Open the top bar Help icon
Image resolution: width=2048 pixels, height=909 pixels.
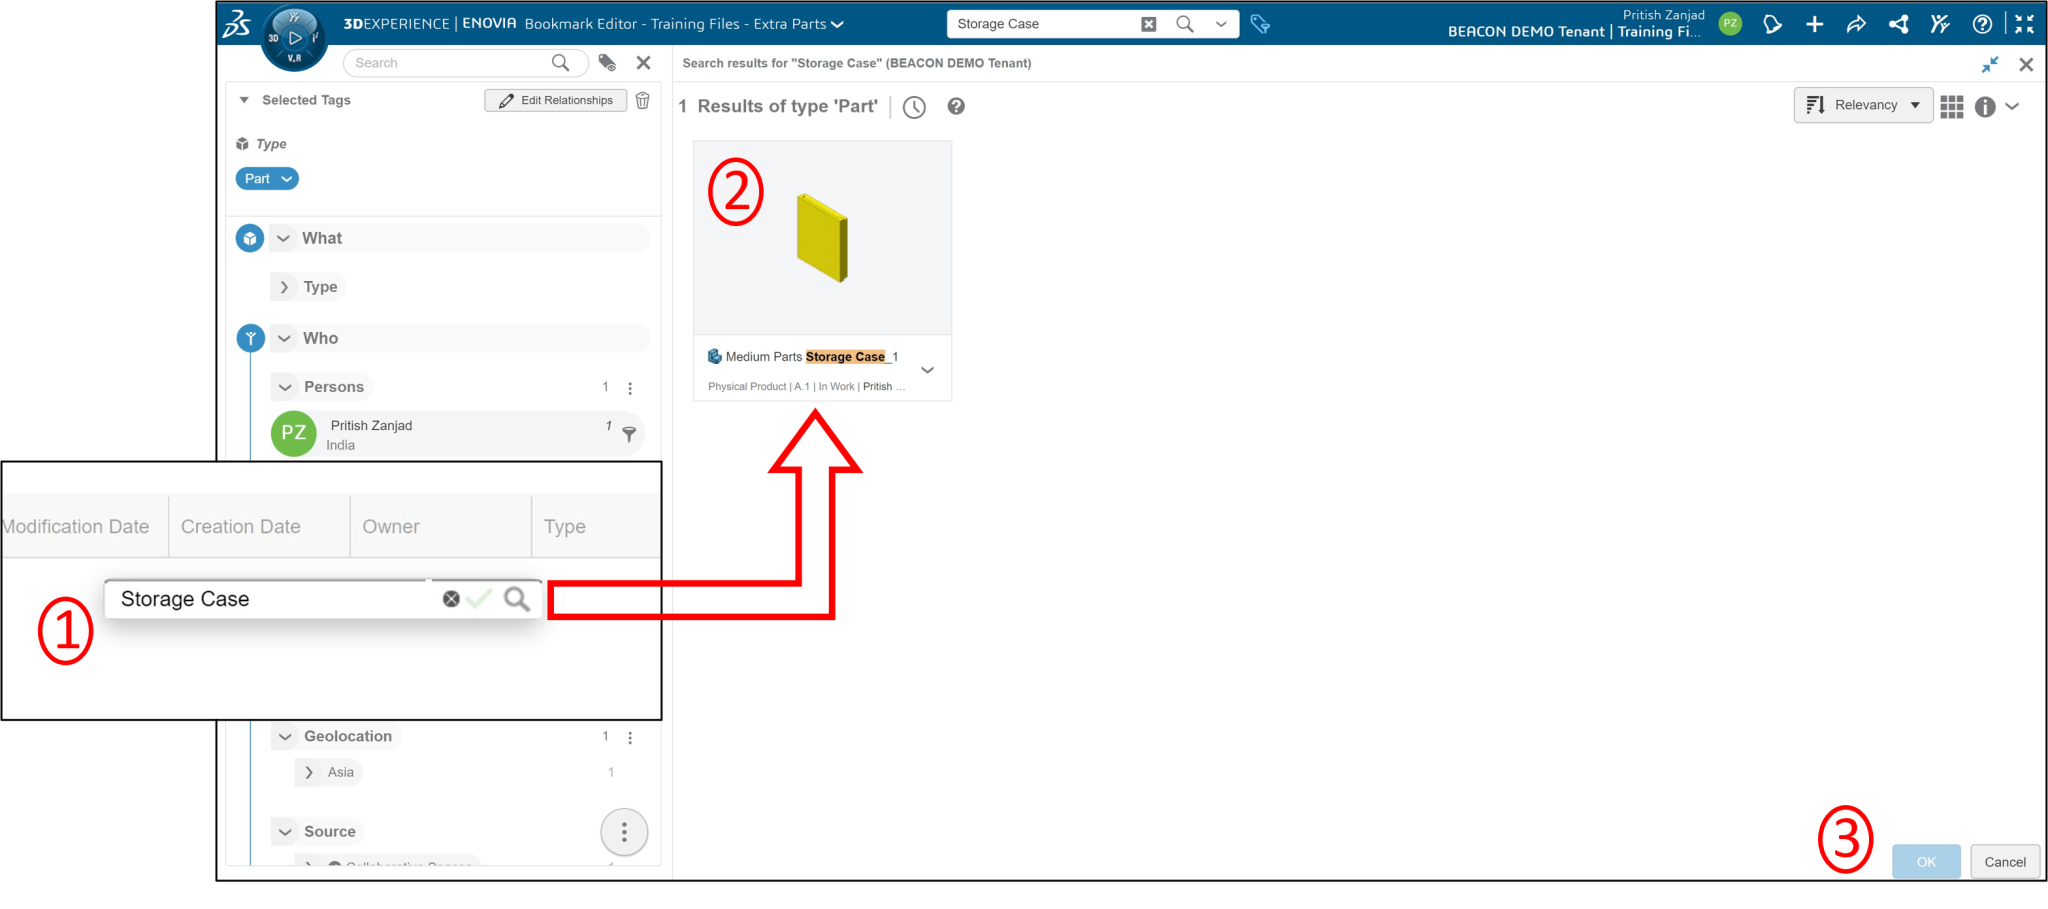pyautogui.click(x=1982, y=24)
